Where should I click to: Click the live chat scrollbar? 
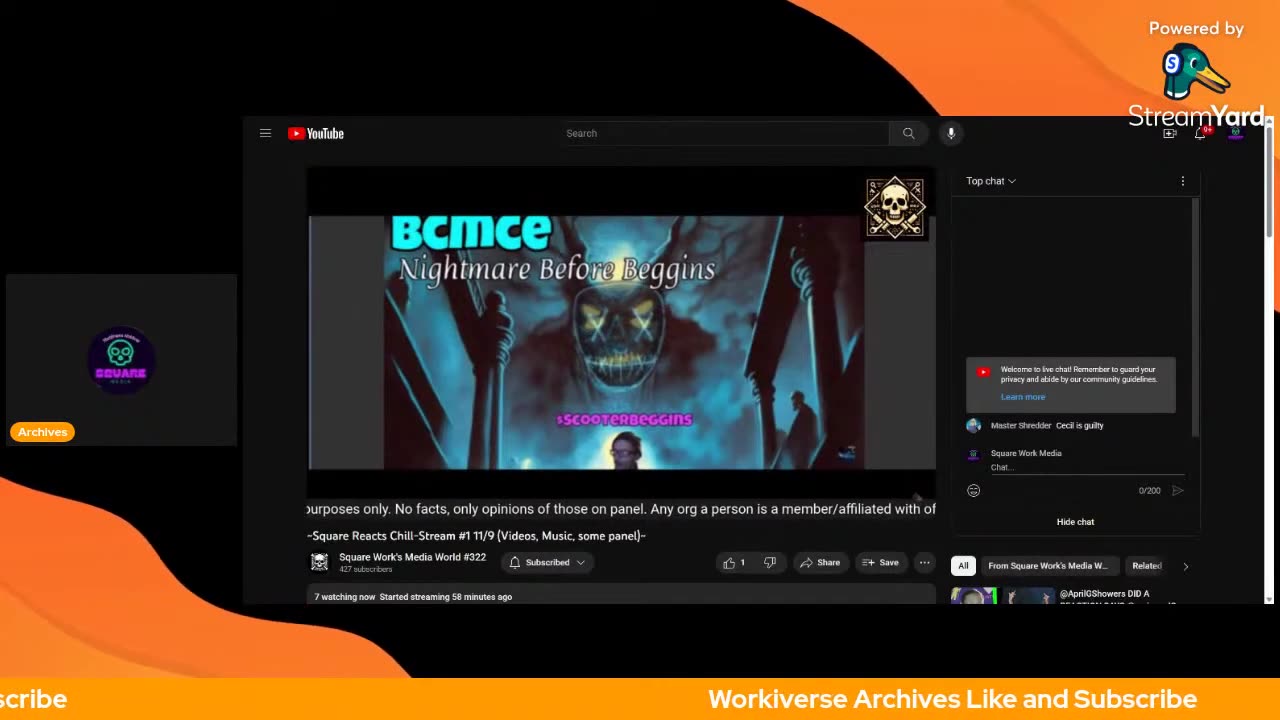pos(1194,317)
